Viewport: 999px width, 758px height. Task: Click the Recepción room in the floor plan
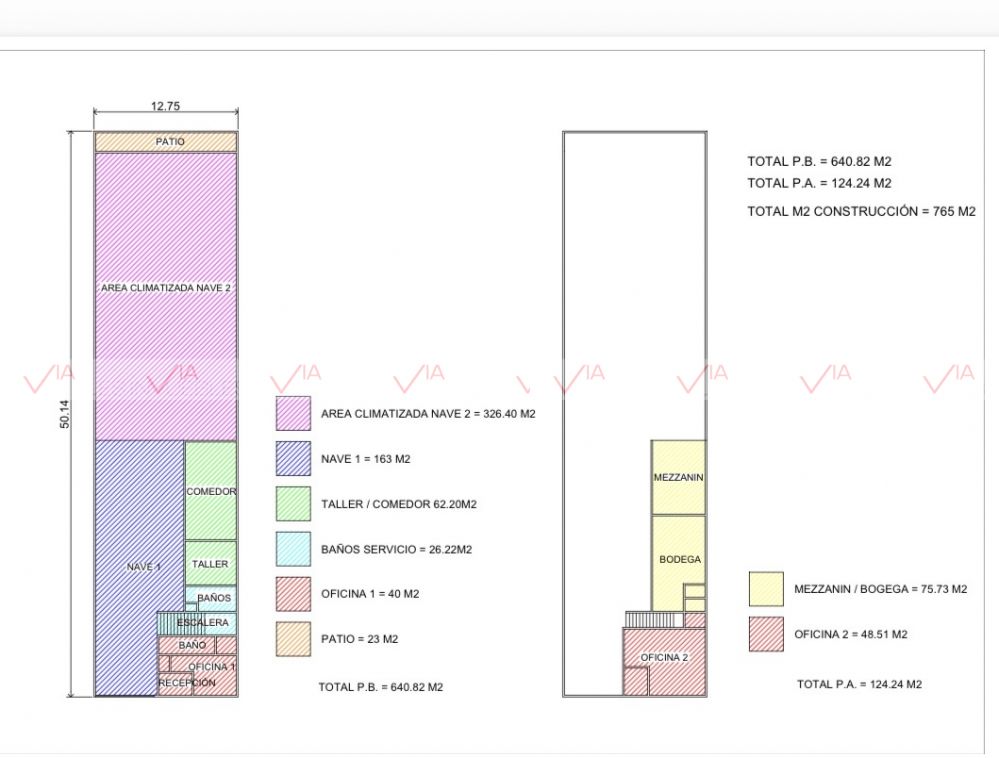pyautogui.click(x=186, y=683)
